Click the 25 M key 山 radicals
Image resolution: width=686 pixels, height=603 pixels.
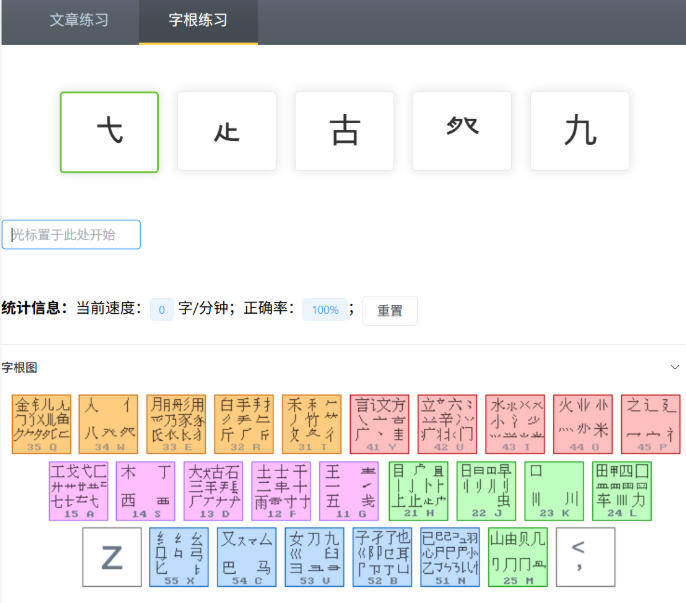point(518,557)
